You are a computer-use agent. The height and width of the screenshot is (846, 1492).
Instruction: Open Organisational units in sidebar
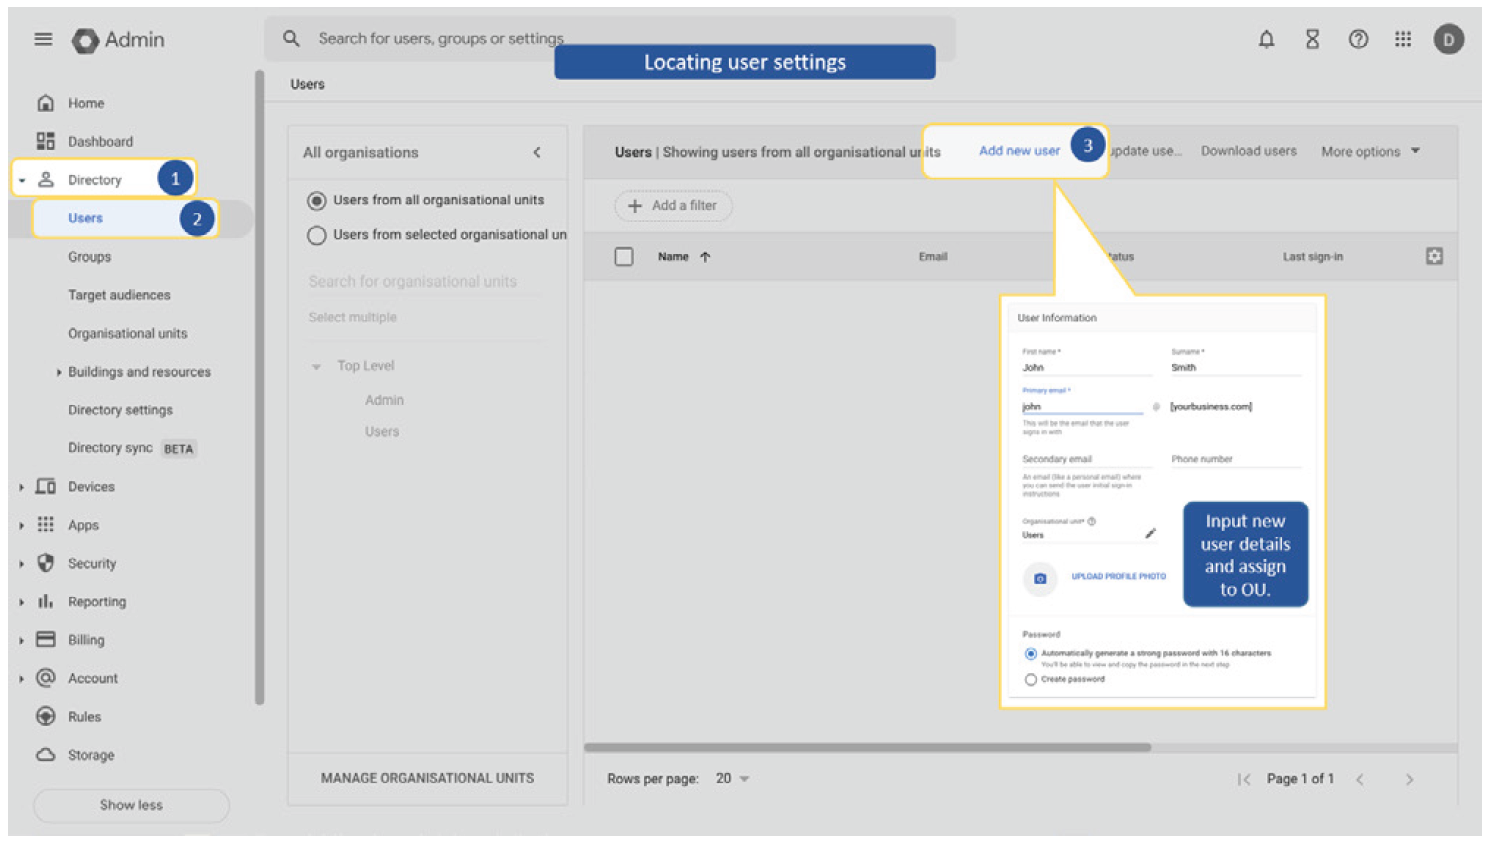click(x=127, y=333)
